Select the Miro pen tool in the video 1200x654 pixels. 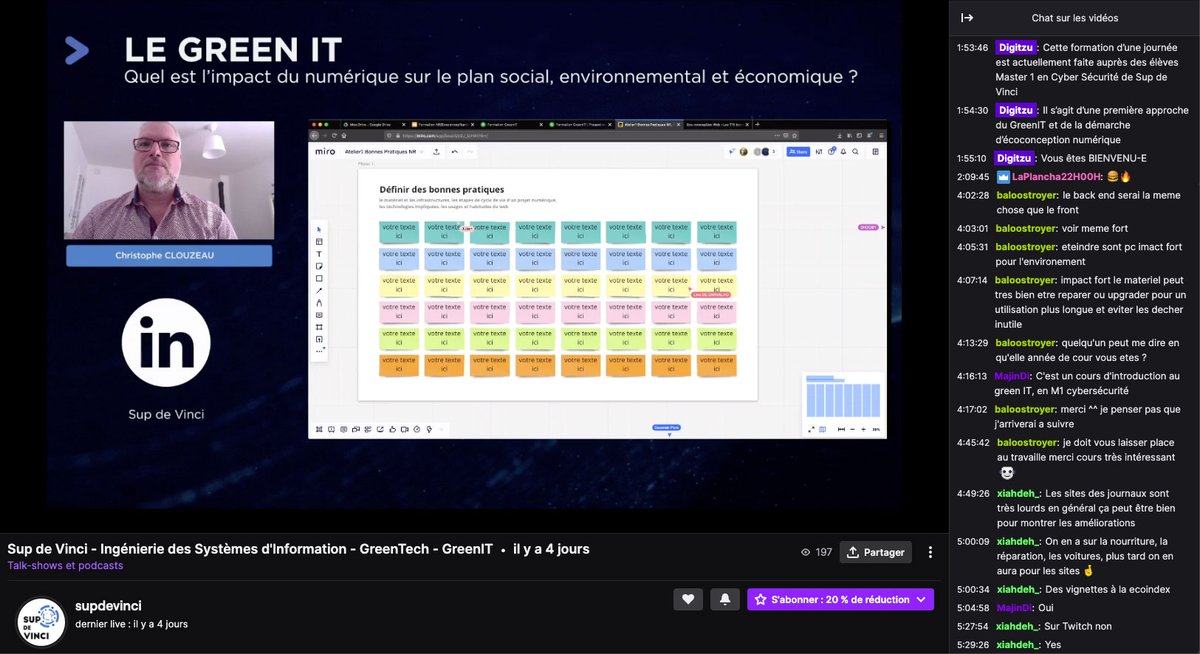[320, 302]
